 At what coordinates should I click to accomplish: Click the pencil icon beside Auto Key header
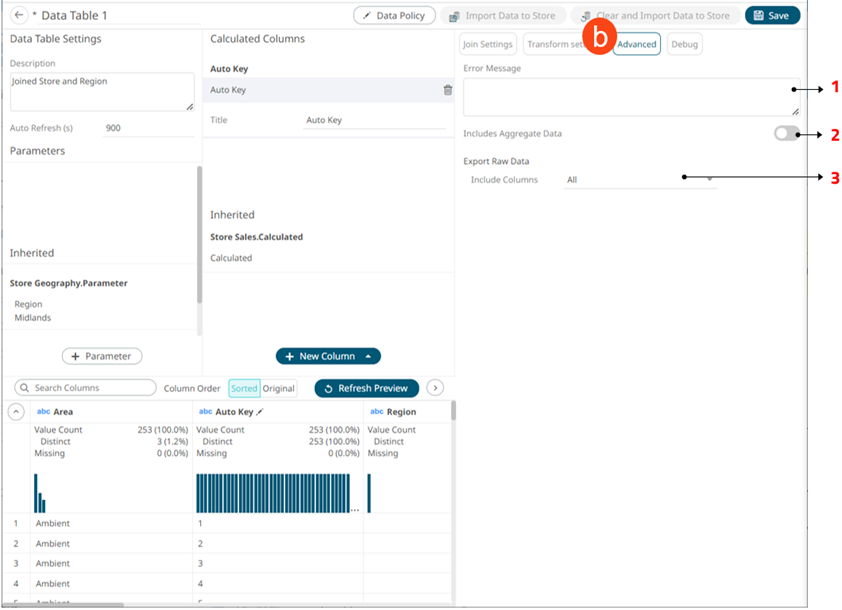(x=260, y=412)
